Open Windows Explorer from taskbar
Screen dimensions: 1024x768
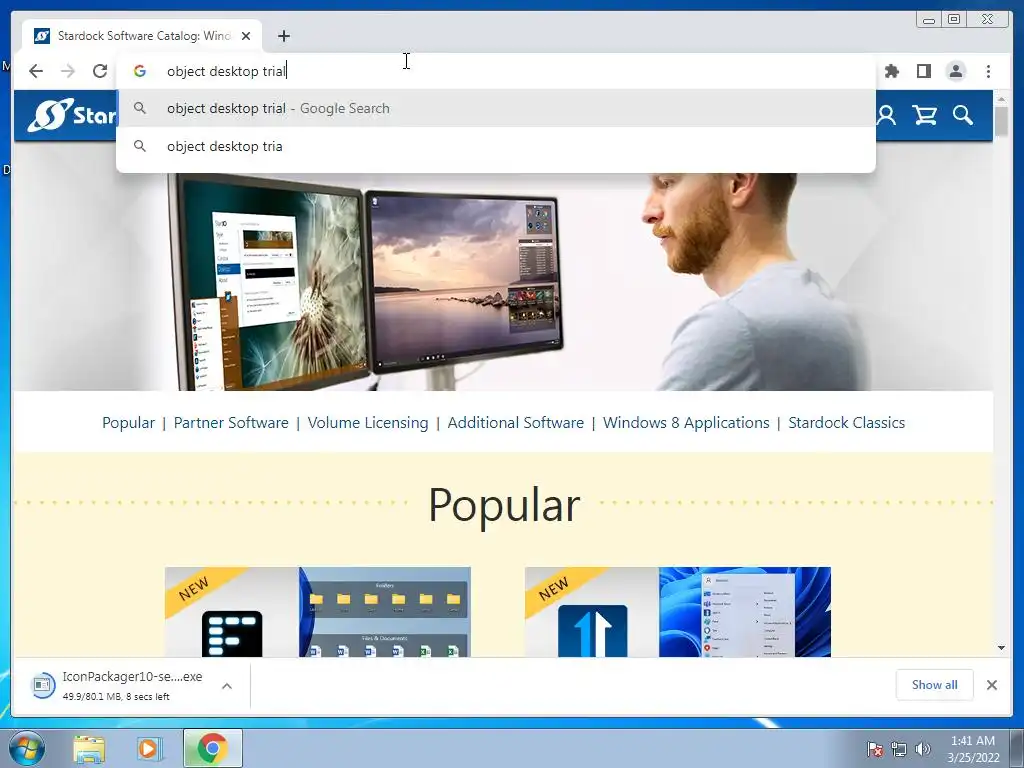89,748
